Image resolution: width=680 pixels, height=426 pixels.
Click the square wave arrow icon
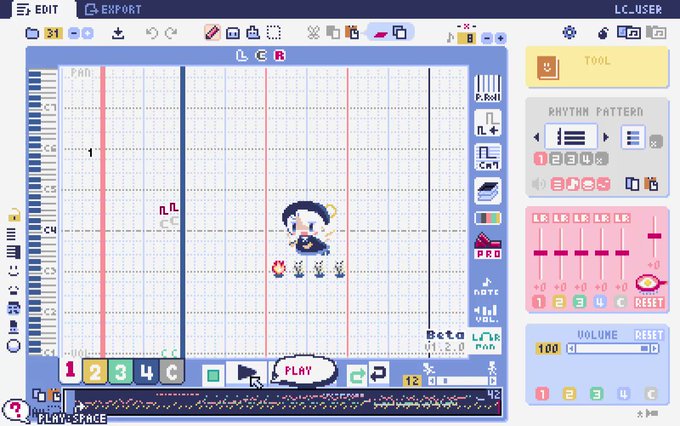(487, 123)
